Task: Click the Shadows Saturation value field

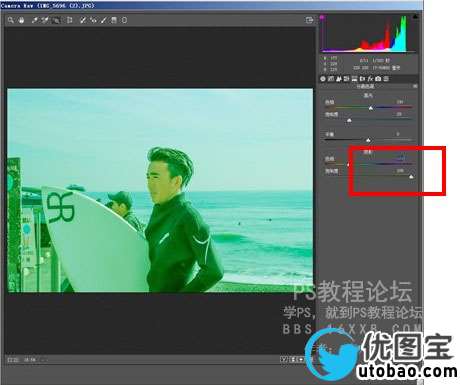Action: [400, 170]
